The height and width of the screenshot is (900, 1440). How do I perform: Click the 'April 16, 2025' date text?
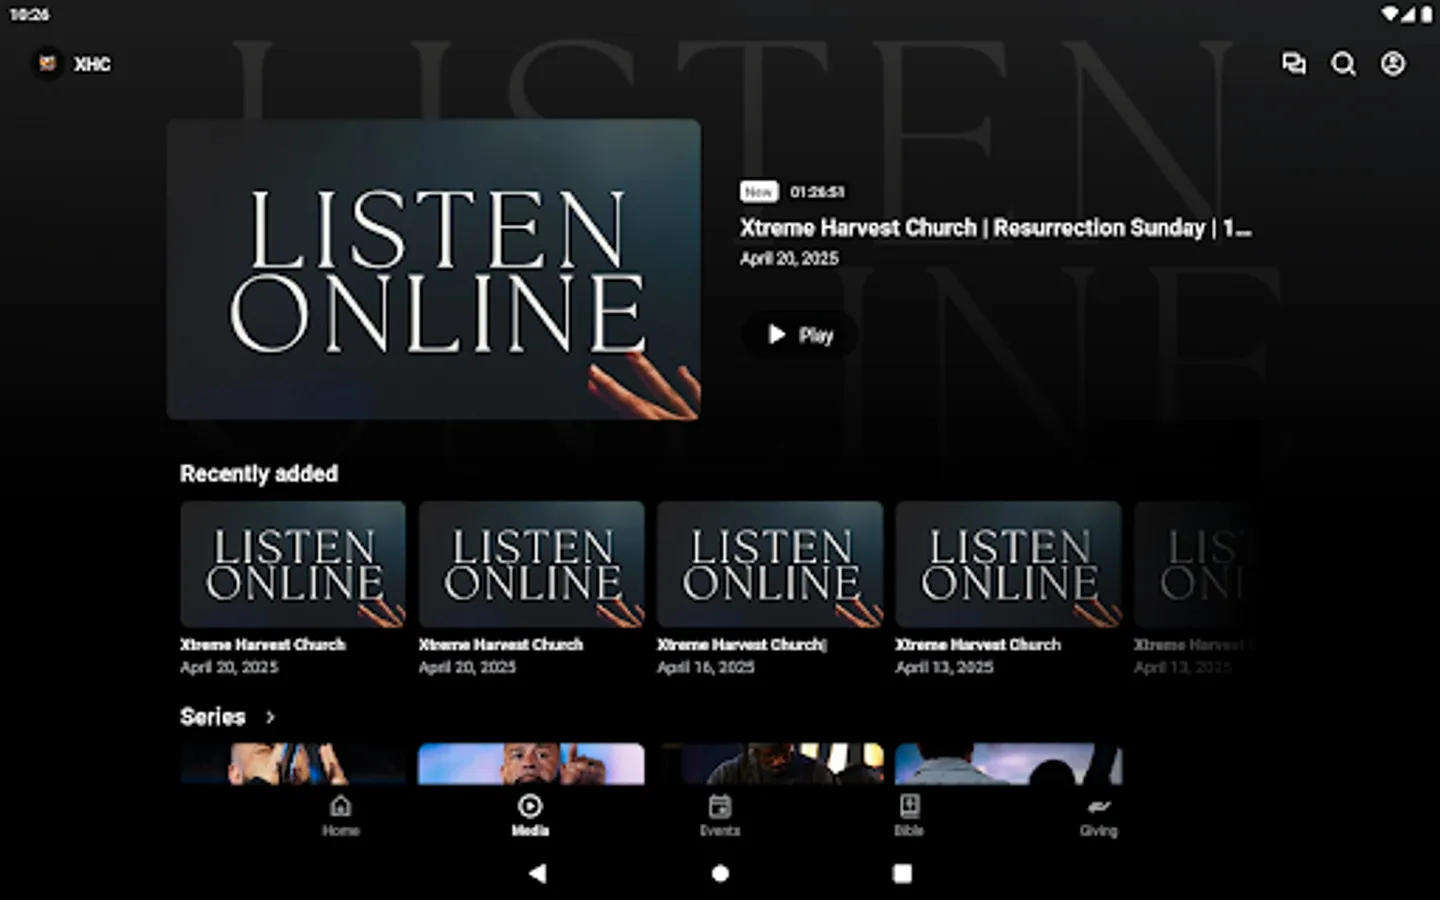pos(706,667)
